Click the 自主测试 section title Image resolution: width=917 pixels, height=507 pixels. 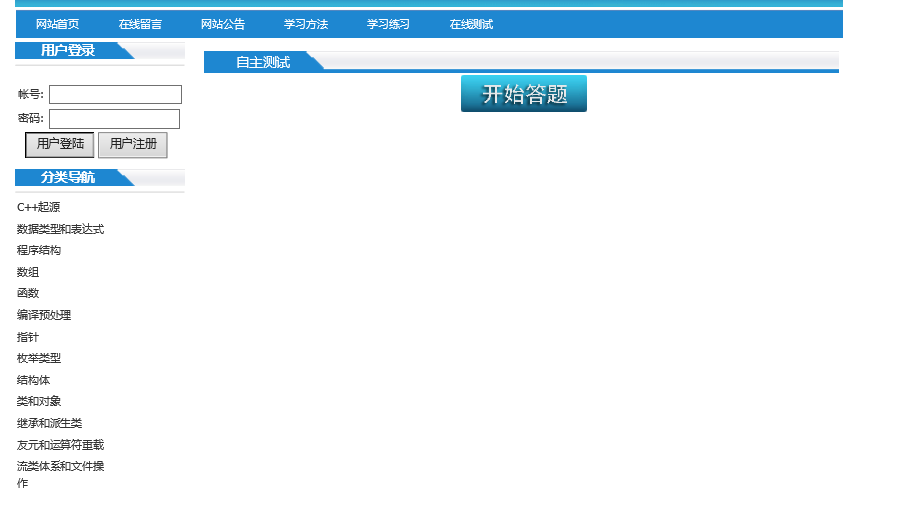[263, 63]
